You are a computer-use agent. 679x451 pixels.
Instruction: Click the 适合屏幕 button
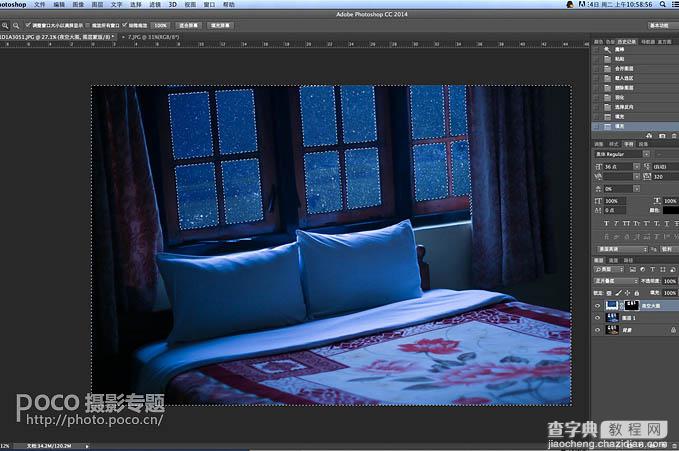[x=188, y=26]
